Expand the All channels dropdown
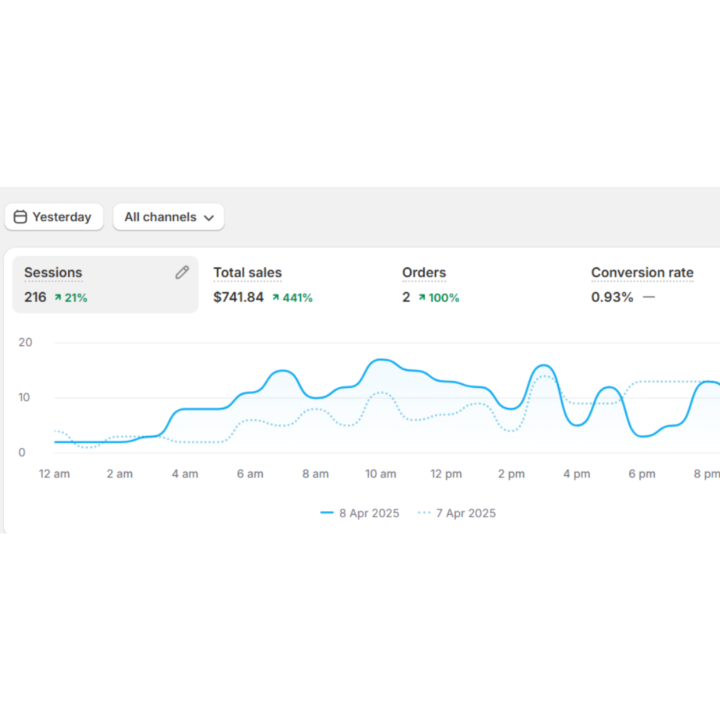 pyautogui.click(x=169, y=217)
